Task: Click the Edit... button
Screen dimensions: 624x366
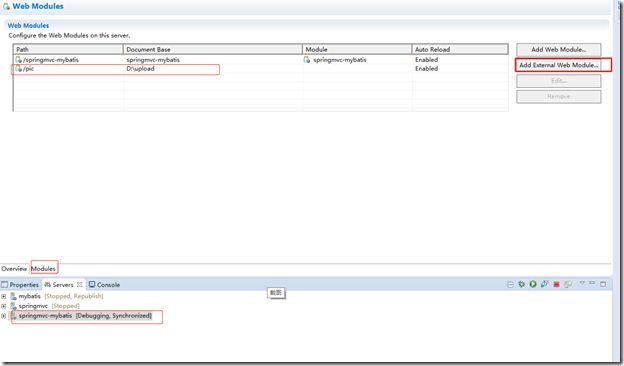Action: point(559,81)
